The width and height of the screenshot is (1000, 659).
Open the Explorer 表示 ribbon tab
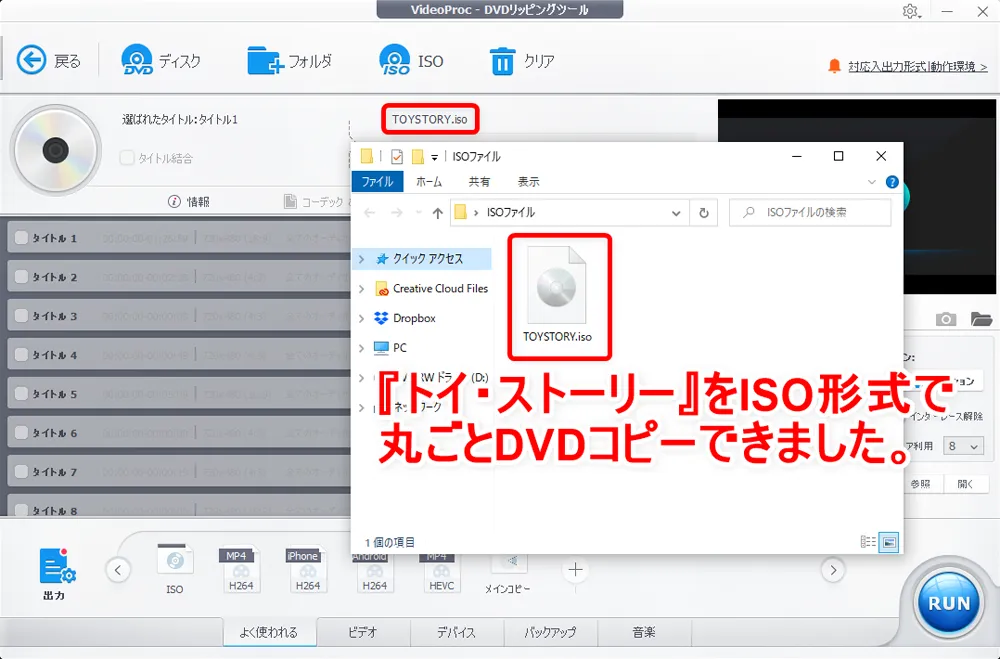(x=528, y=182)
